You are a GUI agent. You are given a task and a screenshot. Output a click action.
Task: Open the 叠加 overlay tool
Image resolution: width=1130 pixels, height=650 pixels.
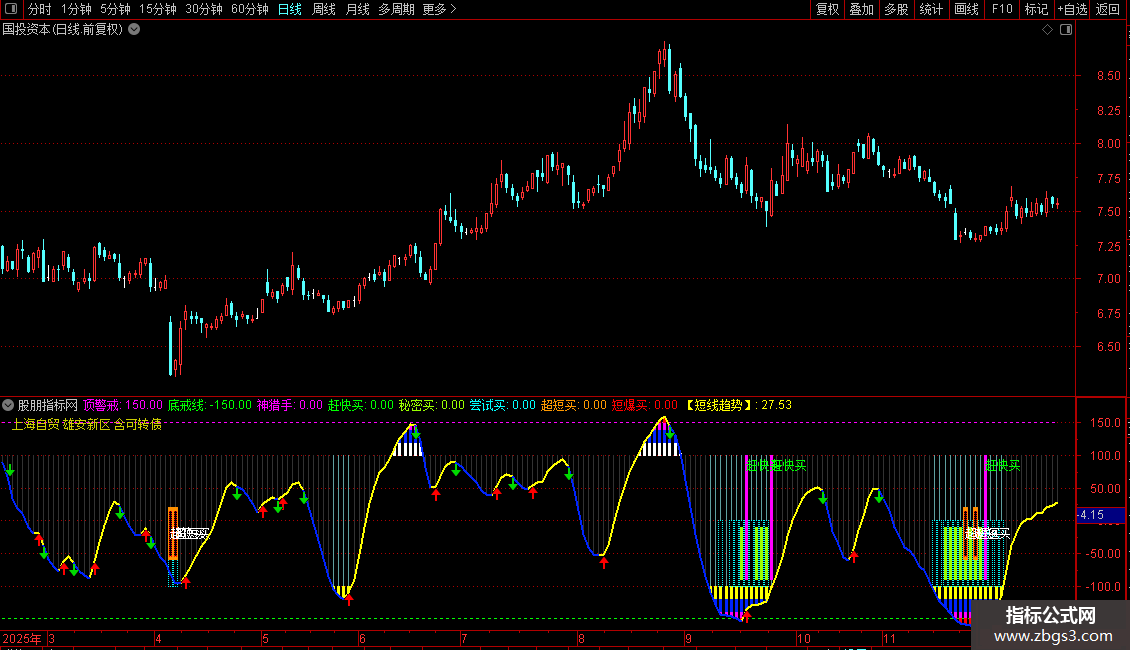[x=861, y=10]
